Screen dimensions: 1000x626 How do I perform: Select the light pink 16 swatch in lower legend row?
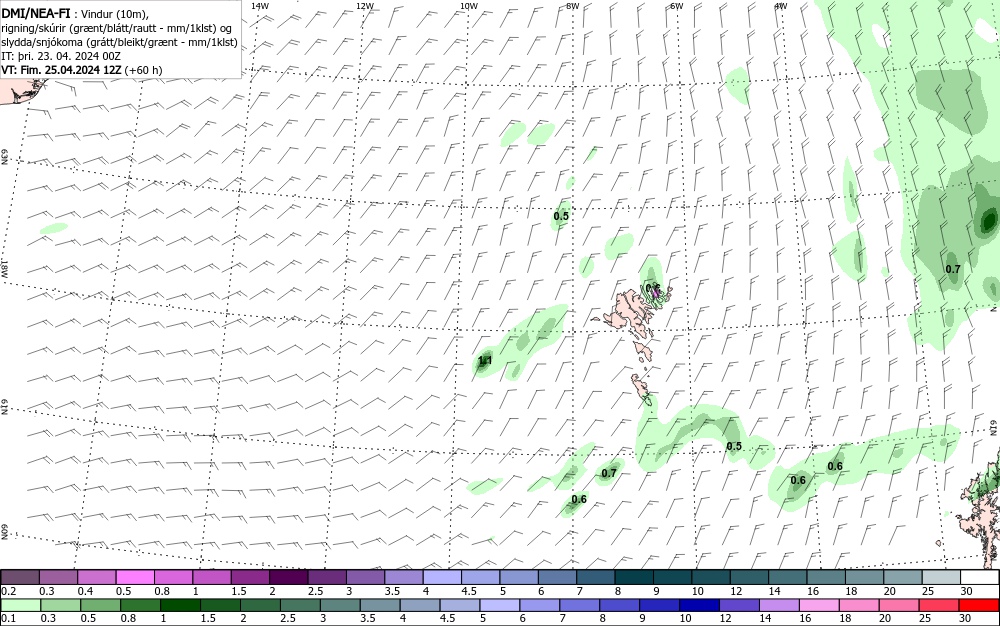[819, 605]
